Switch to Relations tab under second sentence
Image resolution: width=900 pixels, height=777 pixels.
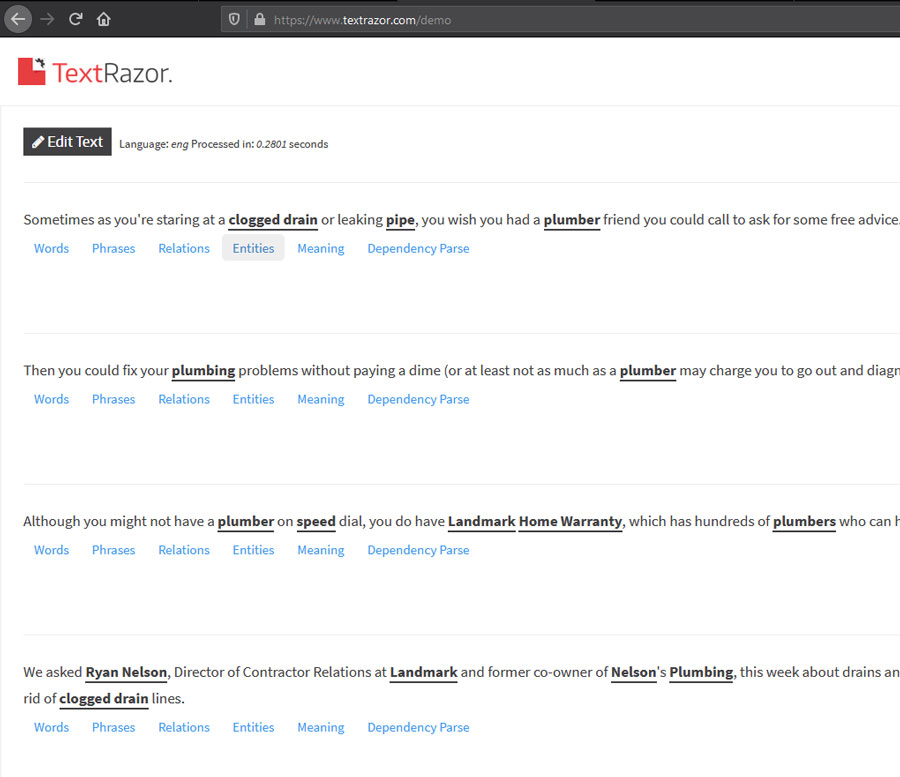tap(184, 399)
